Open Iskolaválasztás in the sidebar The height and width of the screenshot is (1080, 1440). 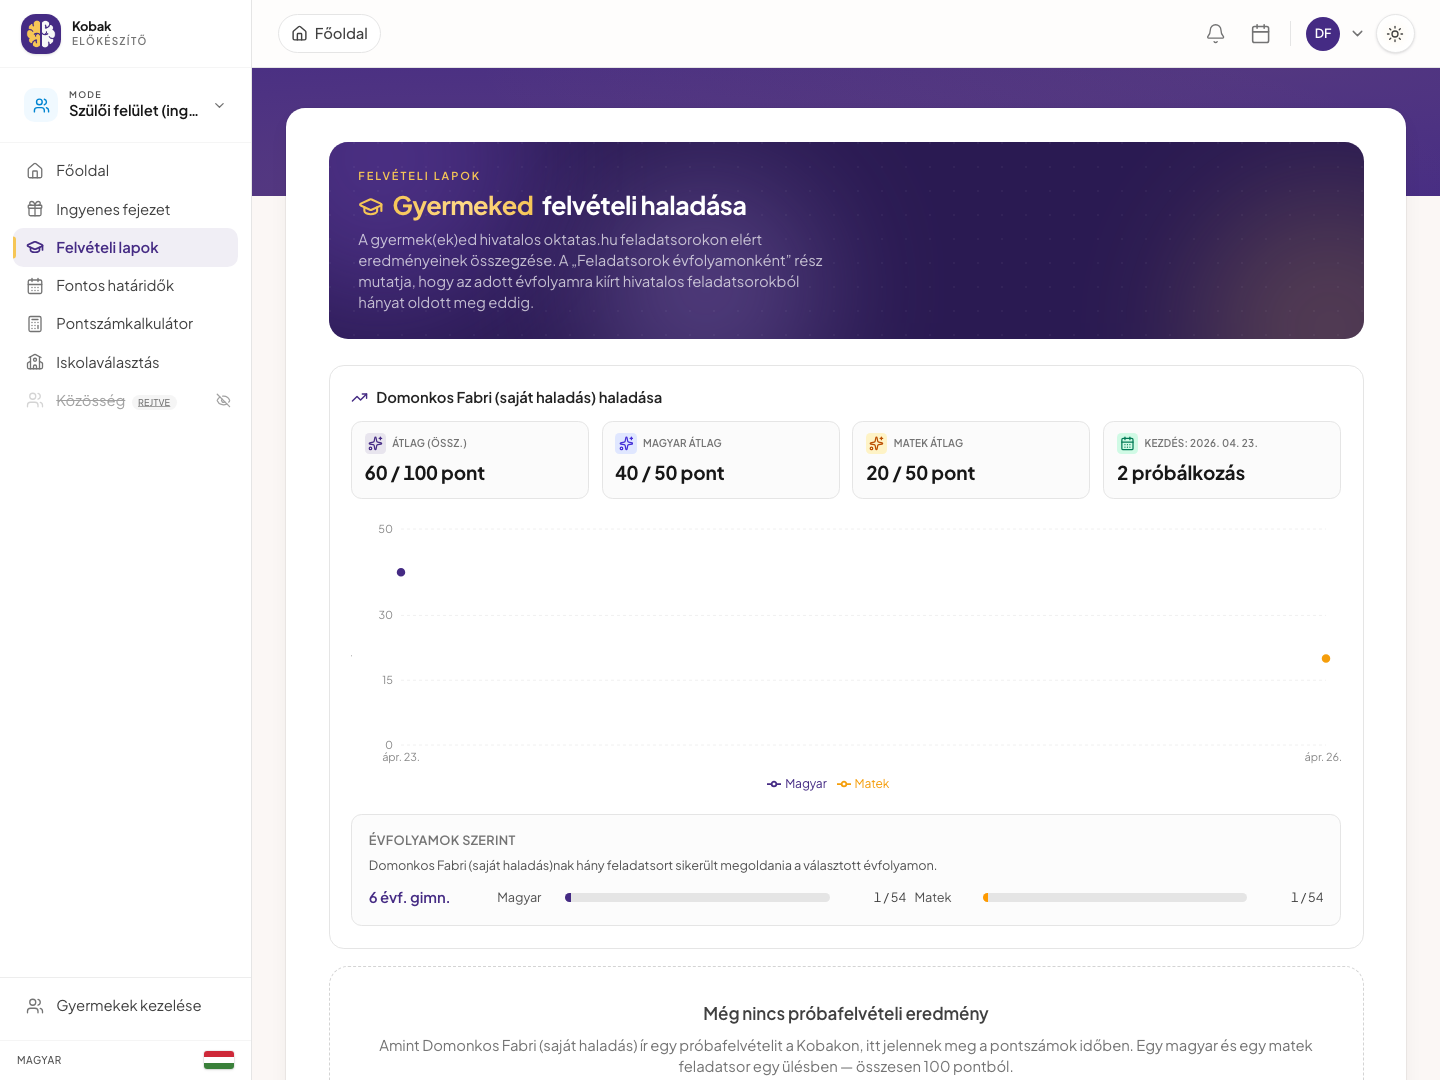coord(125,363)
